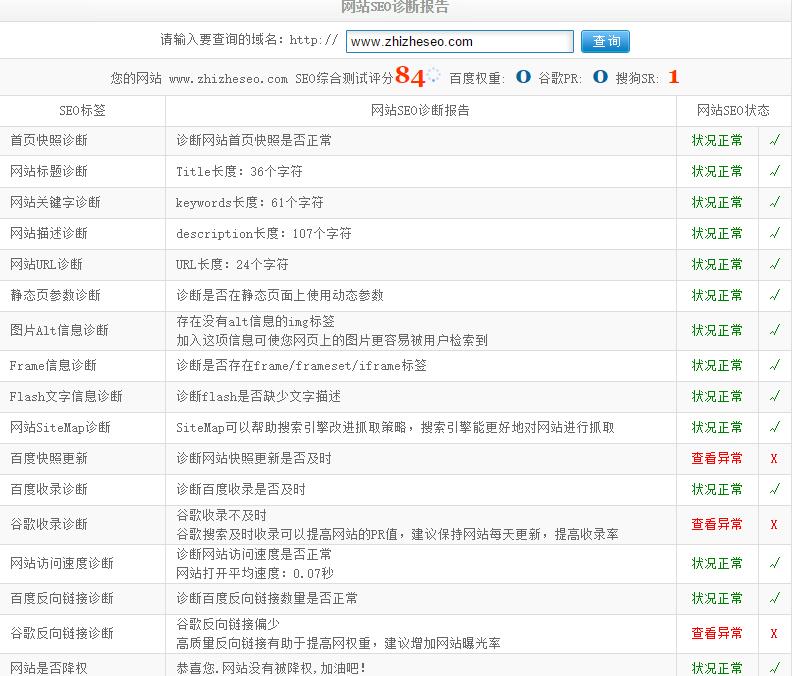The image size is (793, 676).
Task: Click the checkmark icon for 网站标题诊断
Action: click(x=774, y=172)
